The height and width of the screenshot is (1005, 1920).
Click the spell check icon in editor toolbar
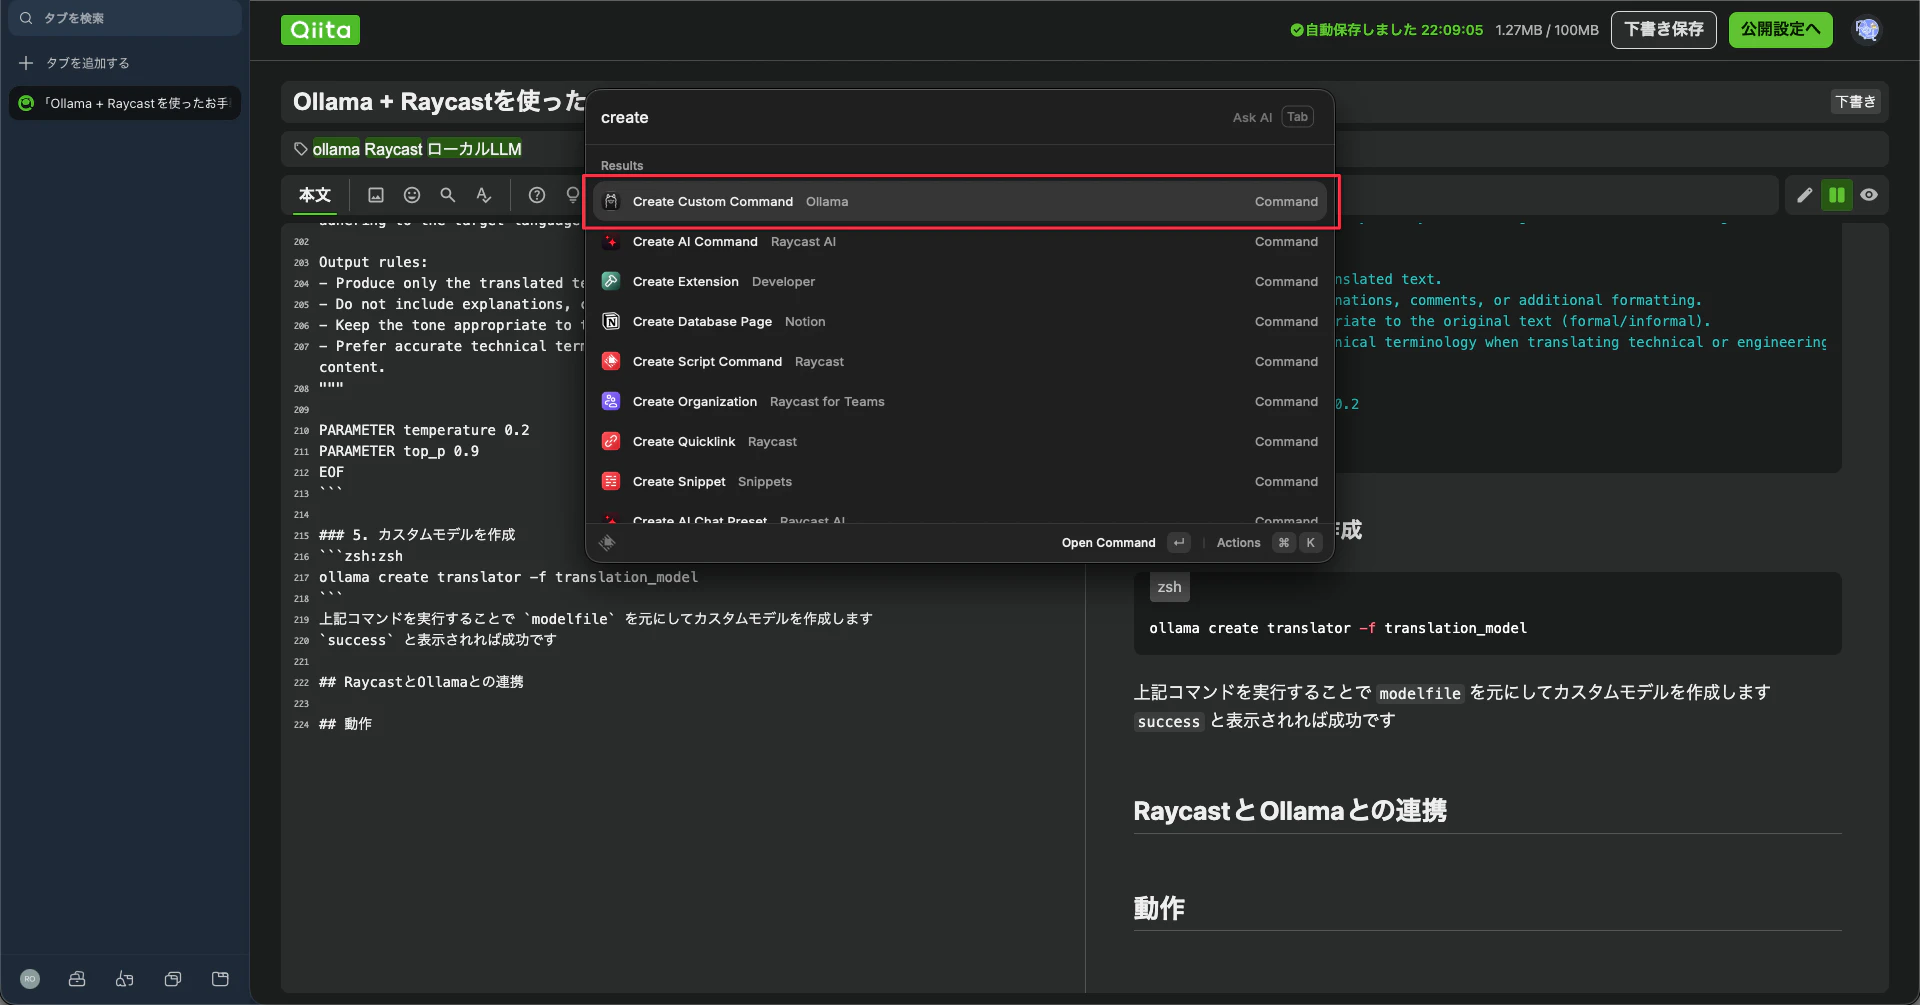(484, 195)
